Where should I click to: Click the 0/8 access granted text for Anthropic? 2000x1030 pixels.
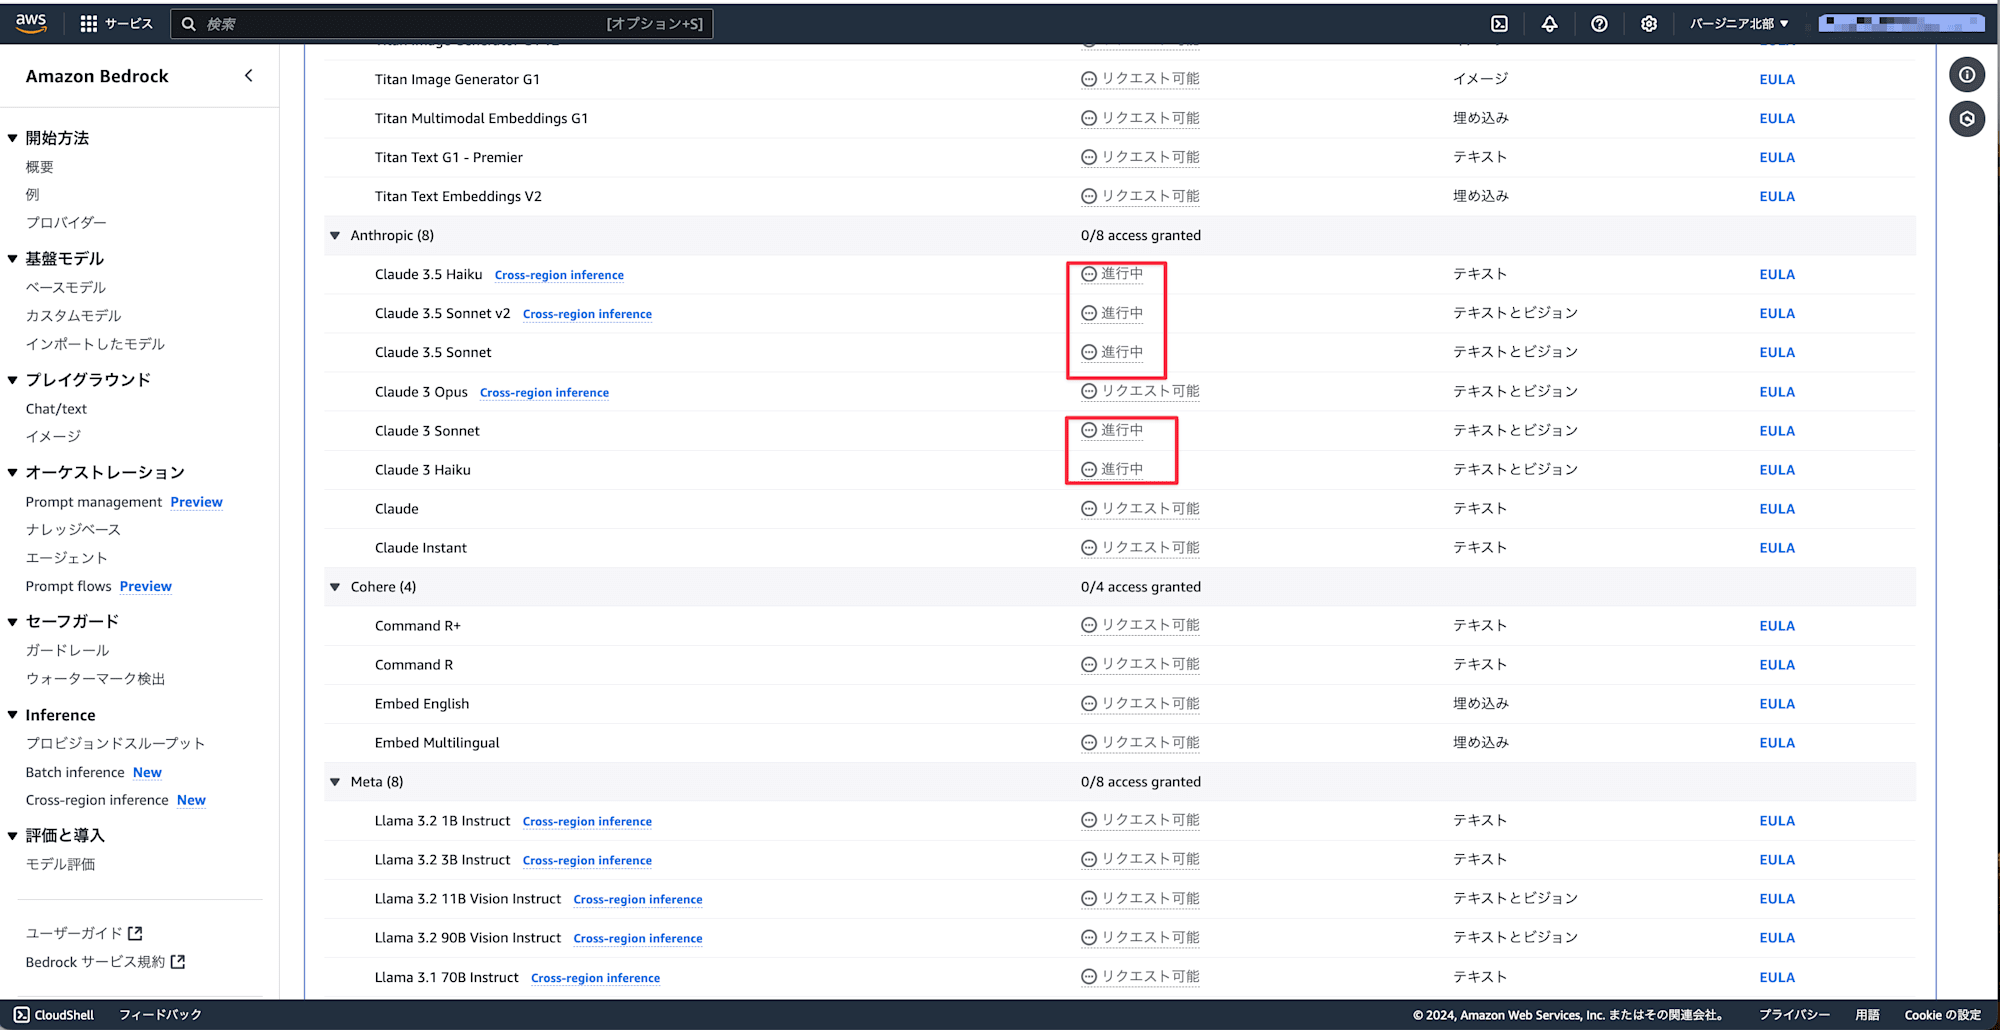[x=1141, y=235]
